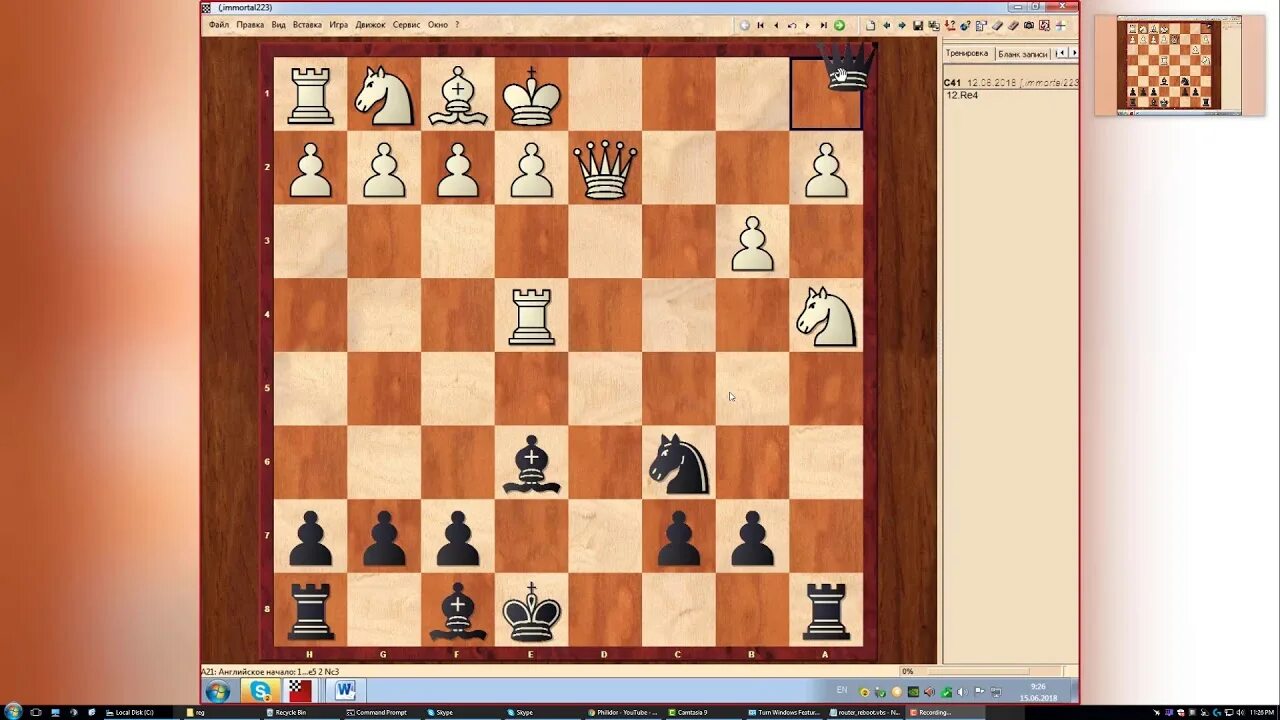Screen dimensions: 1280x720
Task: Open the ? help menu
Action: (x=457, y=25)
